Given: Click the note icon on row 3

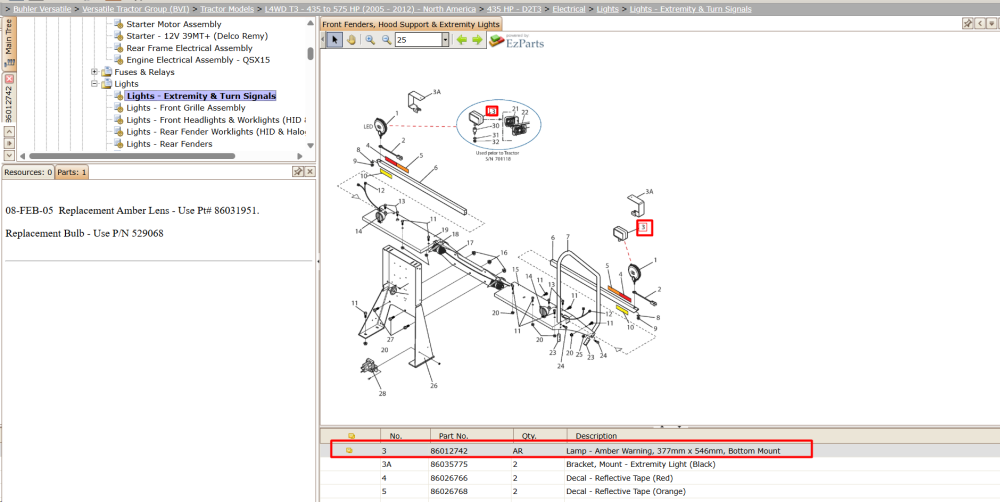Looking at the screenshot, I should (349, 451).
